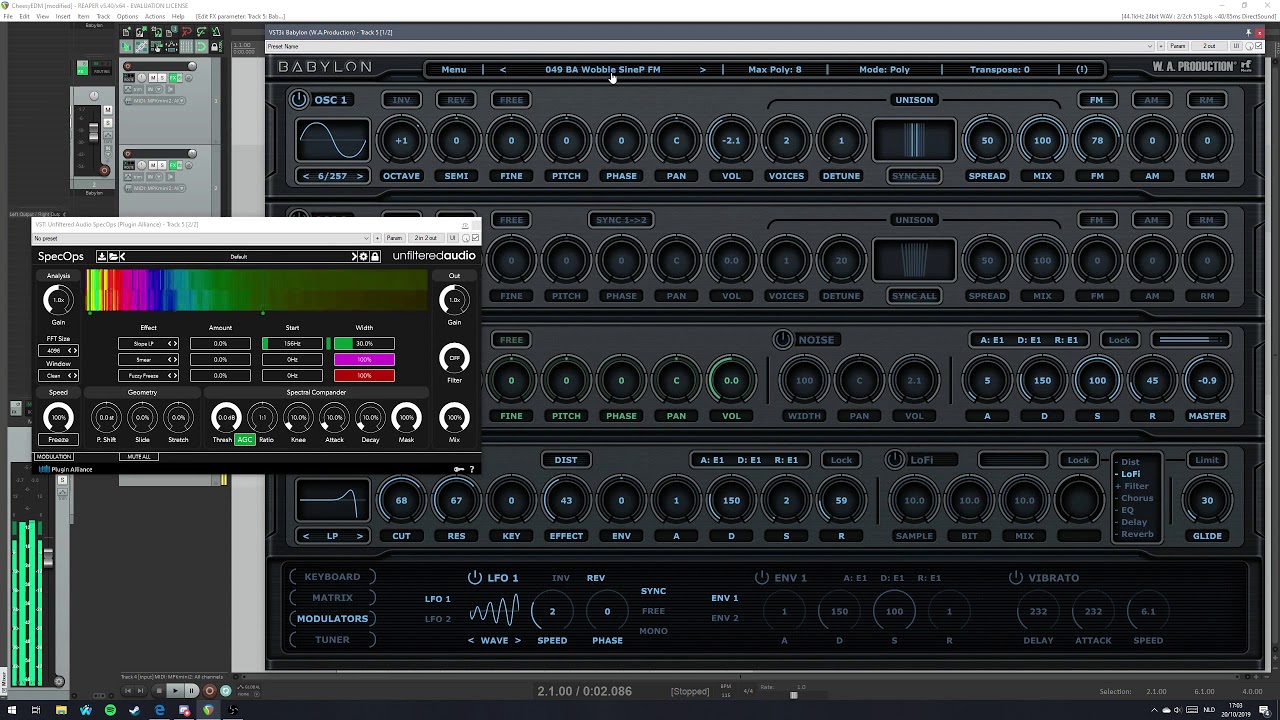The width and height of the screenshot is (1280, 720).
Task: Go to previous Babylon preset
Action: coord(502,70)
